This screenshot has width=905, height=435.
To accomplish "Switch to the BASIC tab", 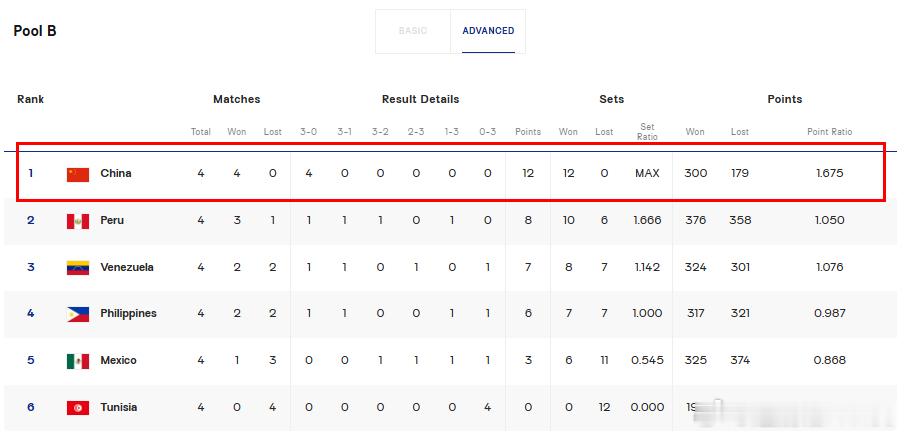I will [413, 31].
